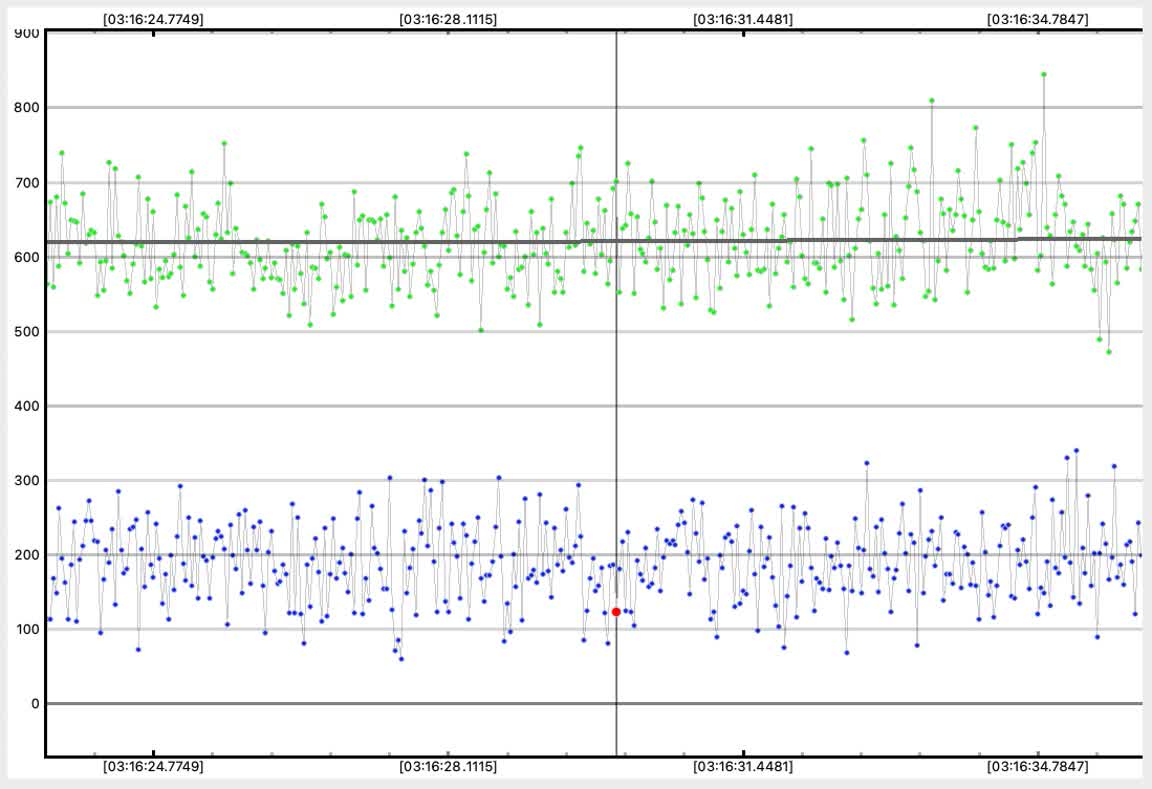Click the 0 label on the y-axis
The width and height of the screenshot is (1152, 789).
34,704
